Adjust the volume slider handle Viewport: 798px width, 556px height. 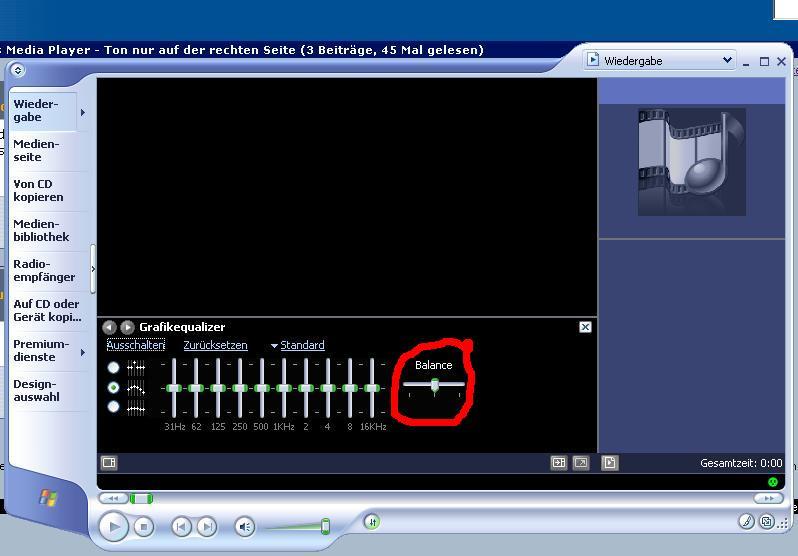click(x=325, y=526)
